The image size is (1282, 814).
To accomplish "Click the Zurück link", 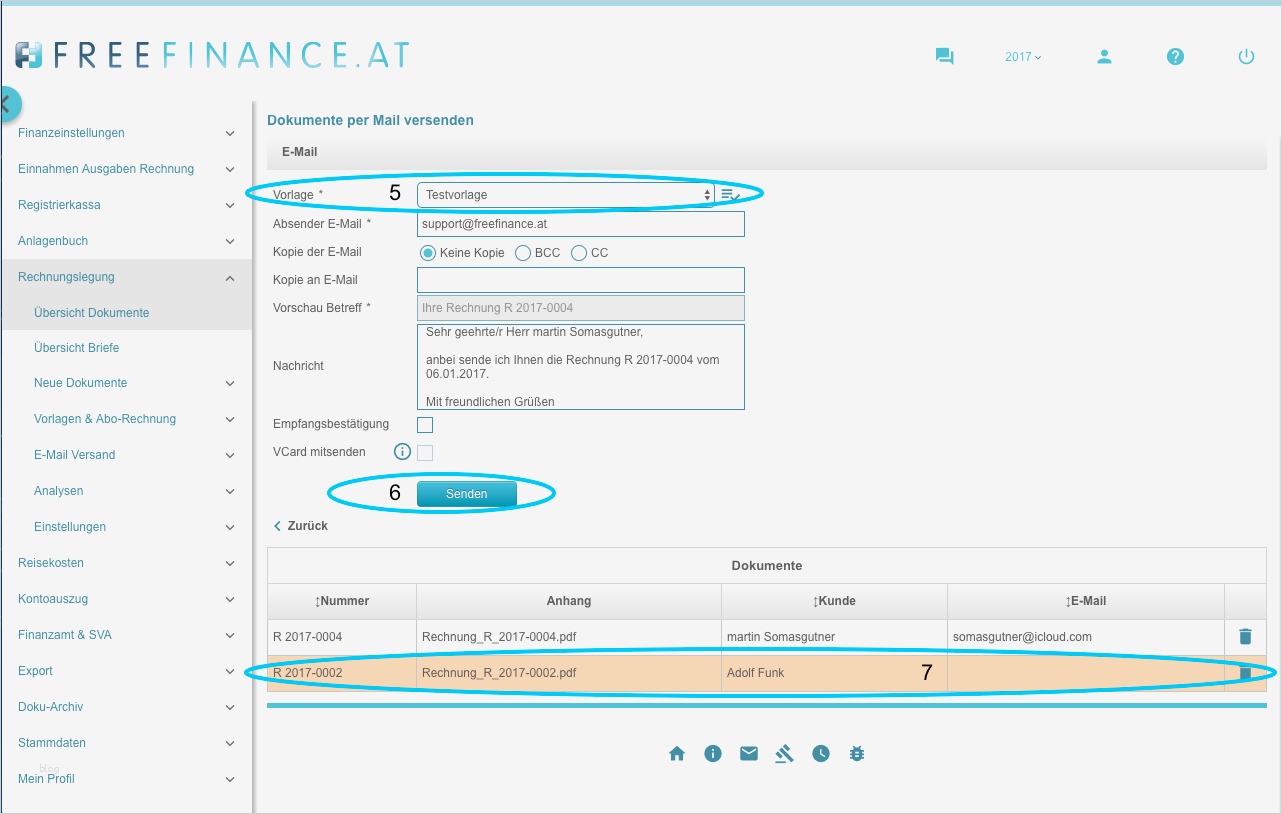I will click(x=300, y=525).
